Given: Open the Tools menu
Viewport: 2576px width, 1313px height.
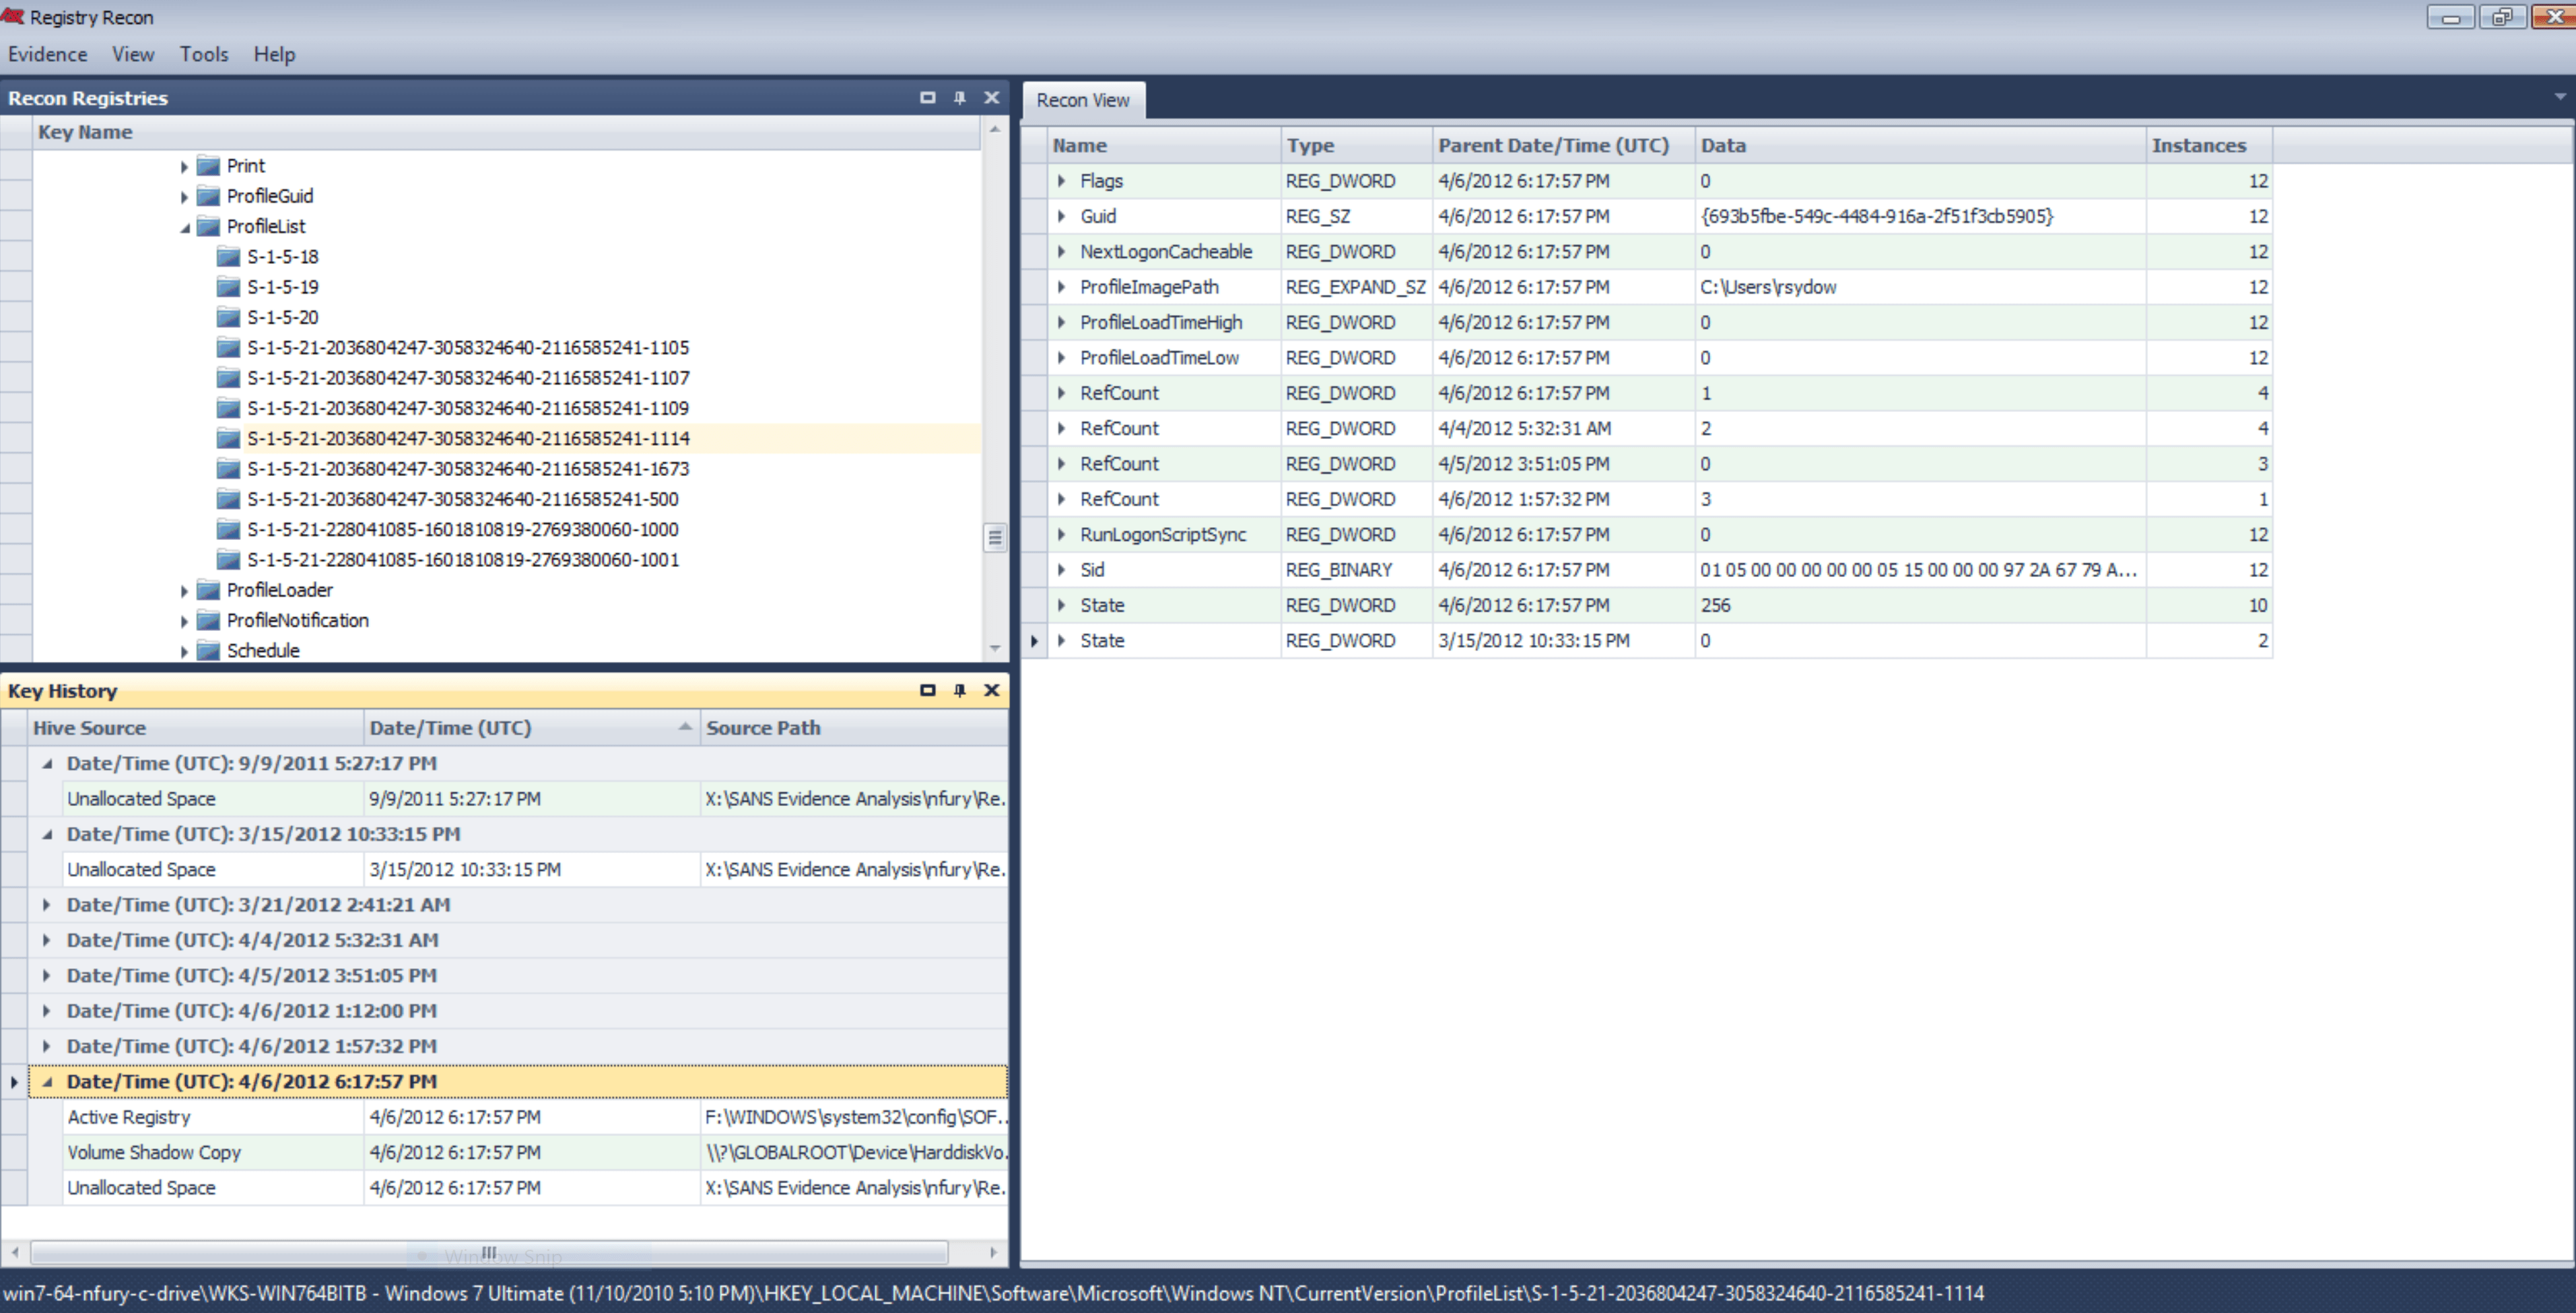Looking at the screenshot, I should pyautogui.click(x=203, y=54).
